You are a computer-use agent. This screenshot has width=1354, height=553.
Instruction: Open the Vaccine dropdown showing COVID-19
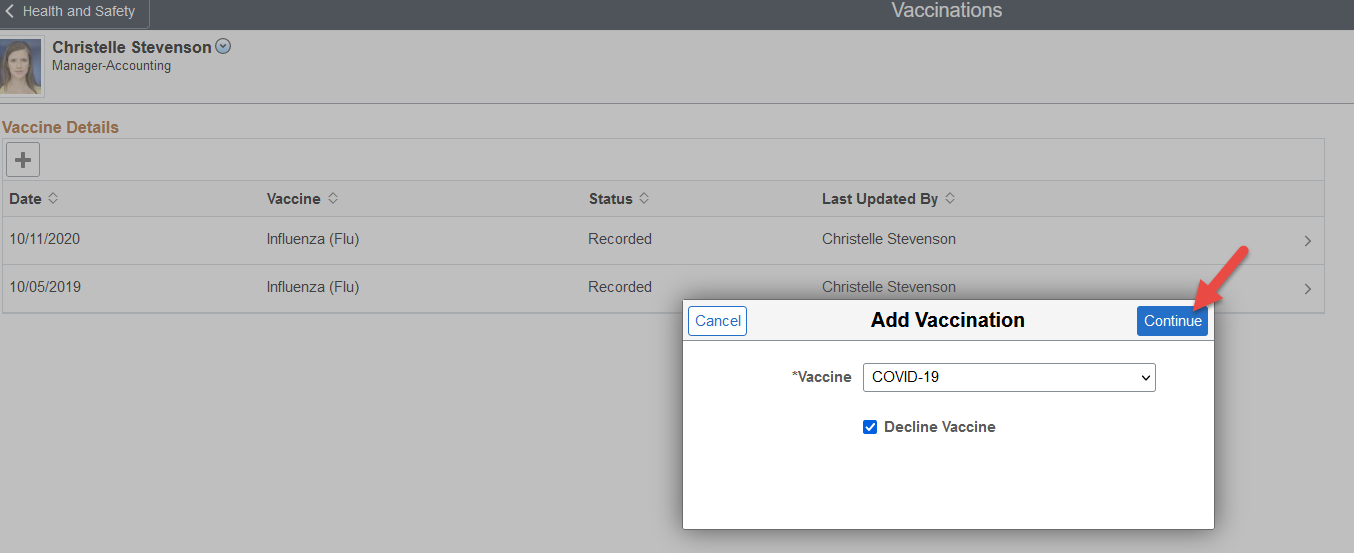1008,377
